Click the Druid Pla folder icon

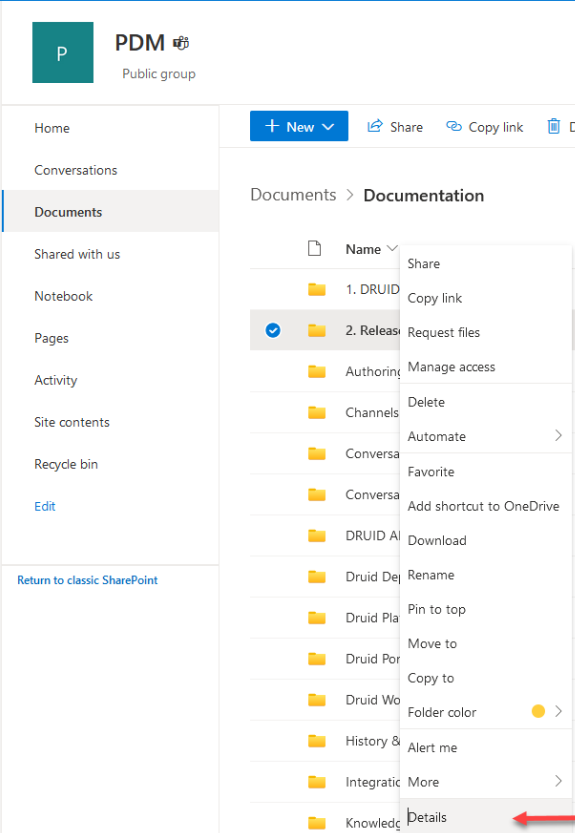[x=317, y=617]
